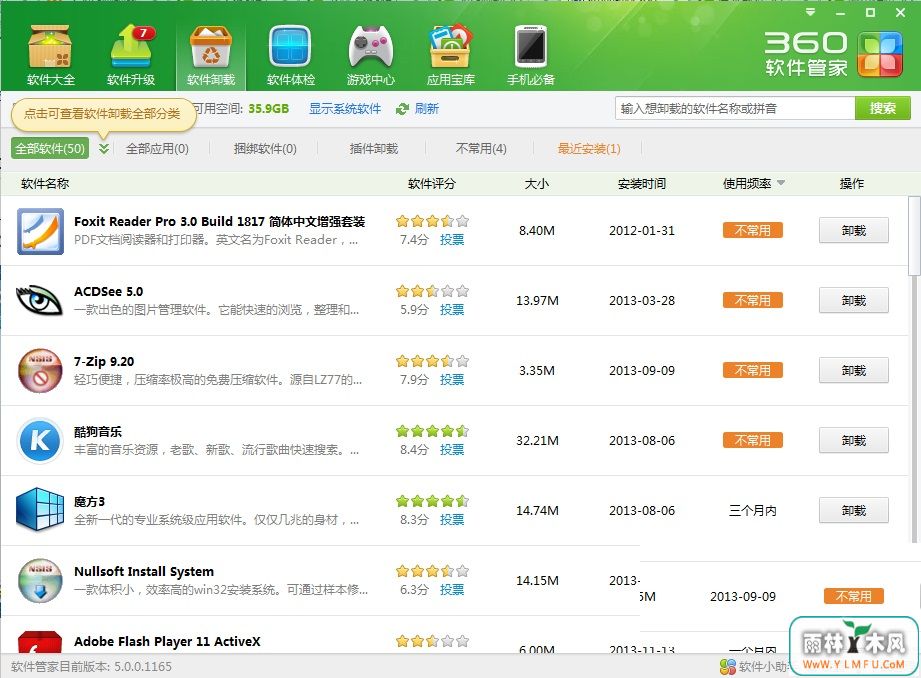Screen dimensions: 921x678
Task: Click 三个月内 usage frequency for 魔方3
Action: [752, 511]
